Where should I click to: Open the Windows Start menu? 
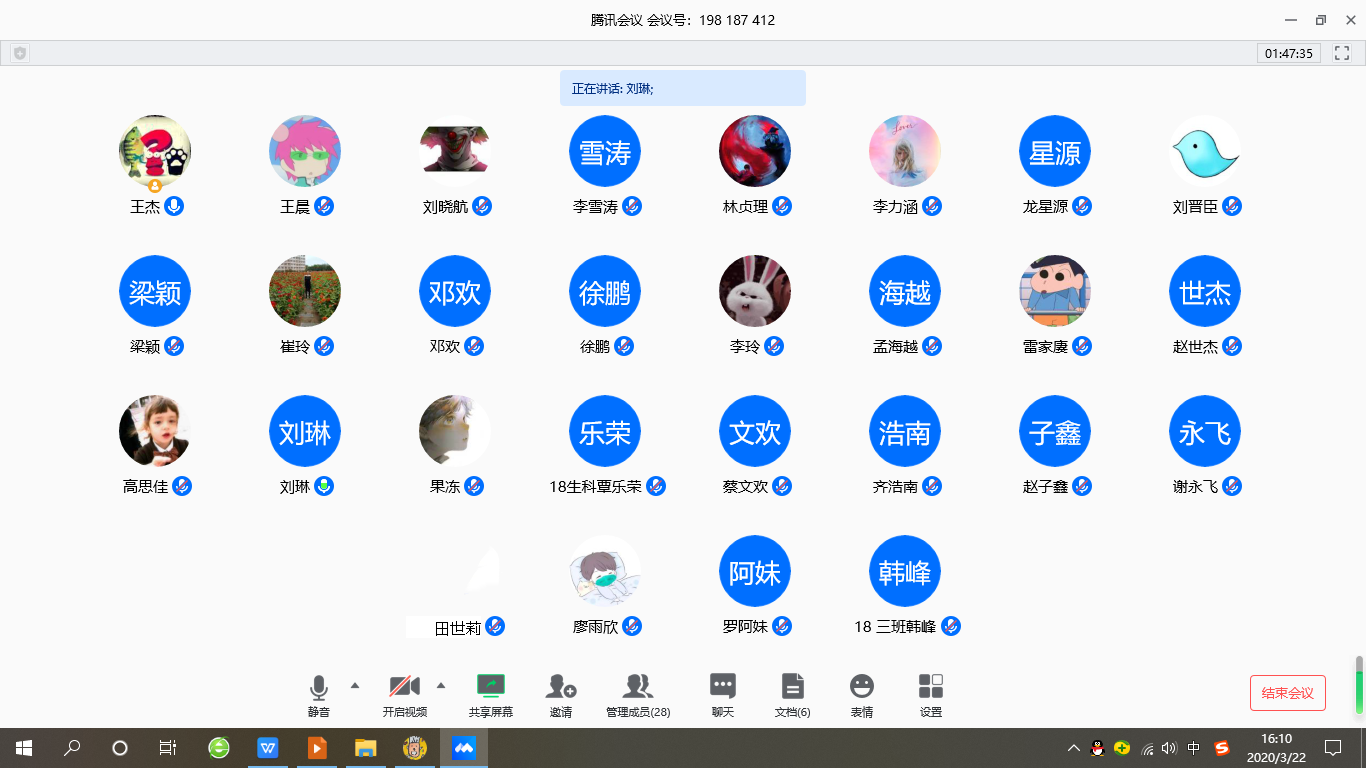pos(23,747)
